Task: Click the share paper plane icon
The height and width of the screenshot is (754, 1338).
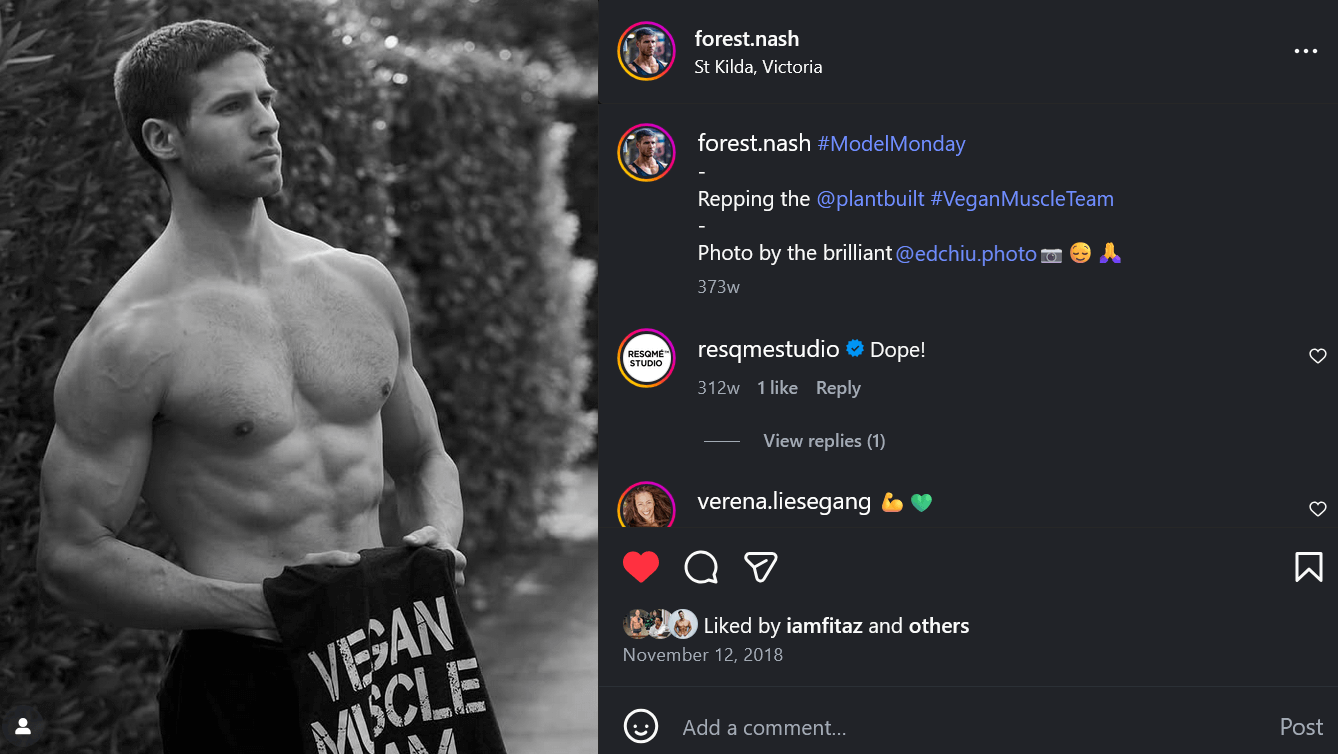Action: [x=761, y=567]
